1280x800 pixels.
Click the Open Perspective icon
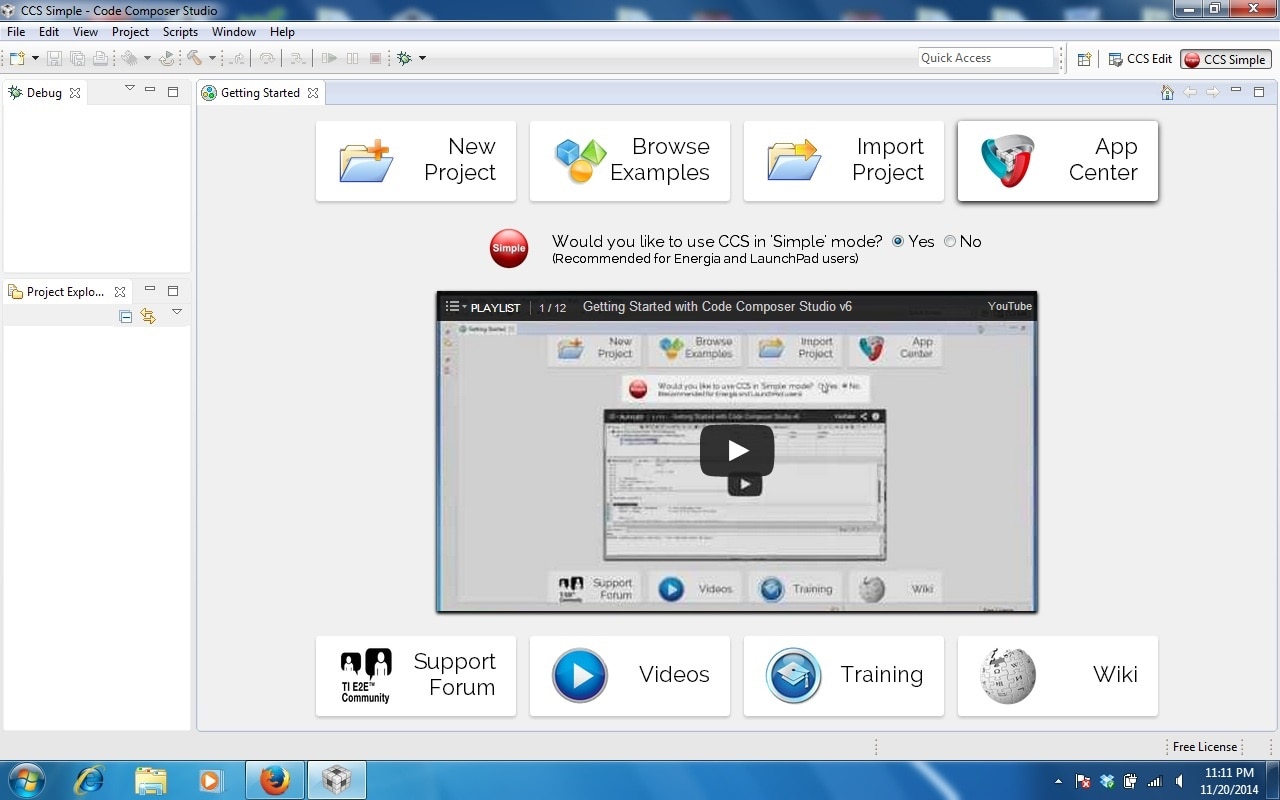[x=1084, y=59]
